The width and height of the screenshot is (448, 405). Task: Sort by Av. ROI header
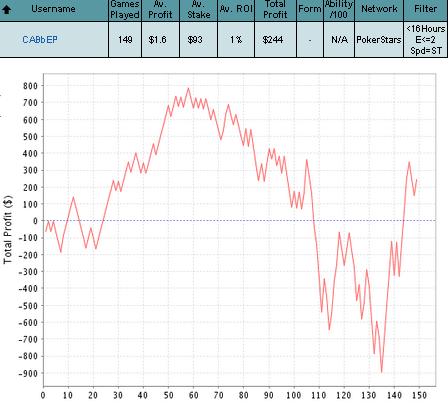(236, 9)
